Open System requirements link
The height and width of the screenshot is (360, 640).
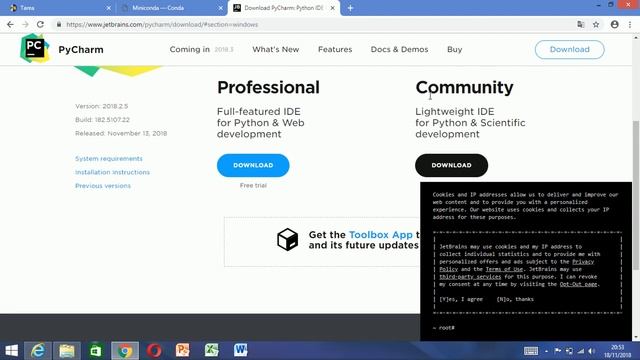pyautogui.click(x=109, y=158)
